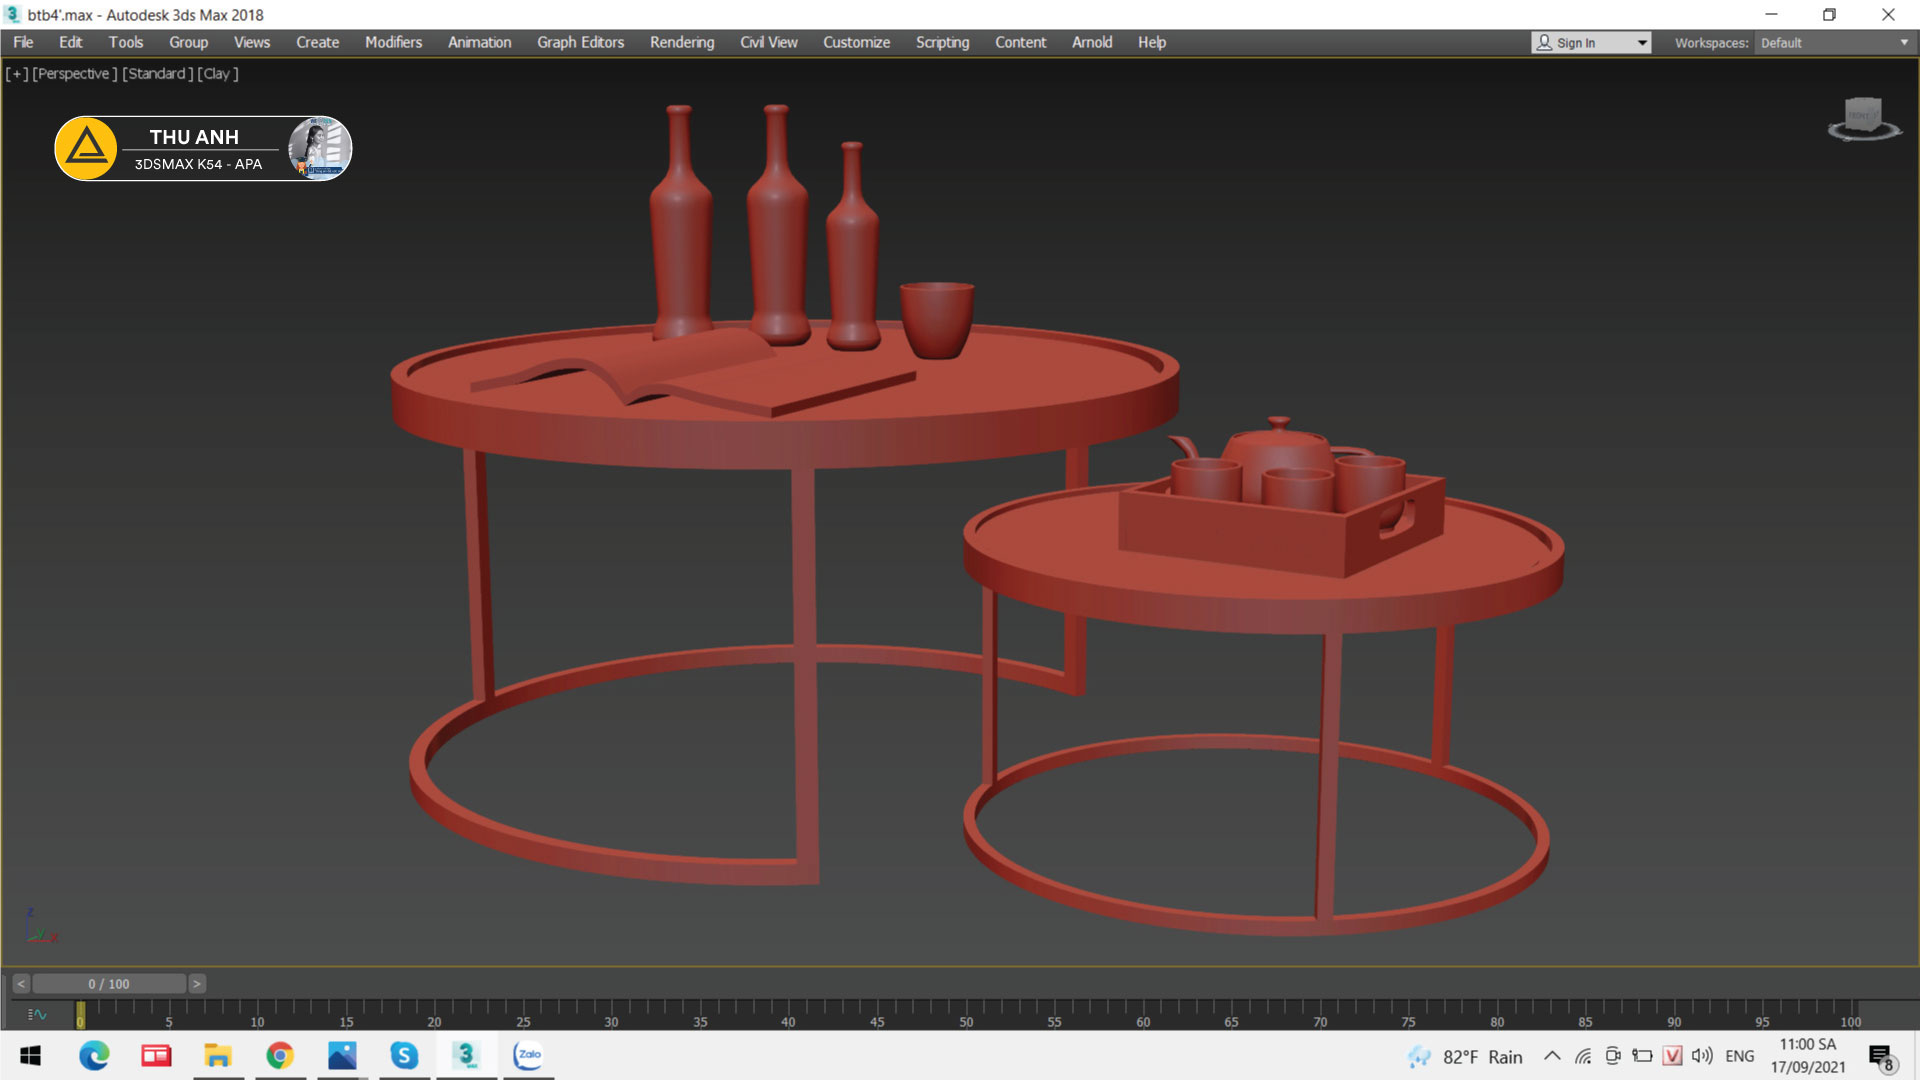The width and height of the screenshot is (1920, 1080).
Task: Click the Perspective viewport label
Action: pyautogui.click(x=75, y=73)
